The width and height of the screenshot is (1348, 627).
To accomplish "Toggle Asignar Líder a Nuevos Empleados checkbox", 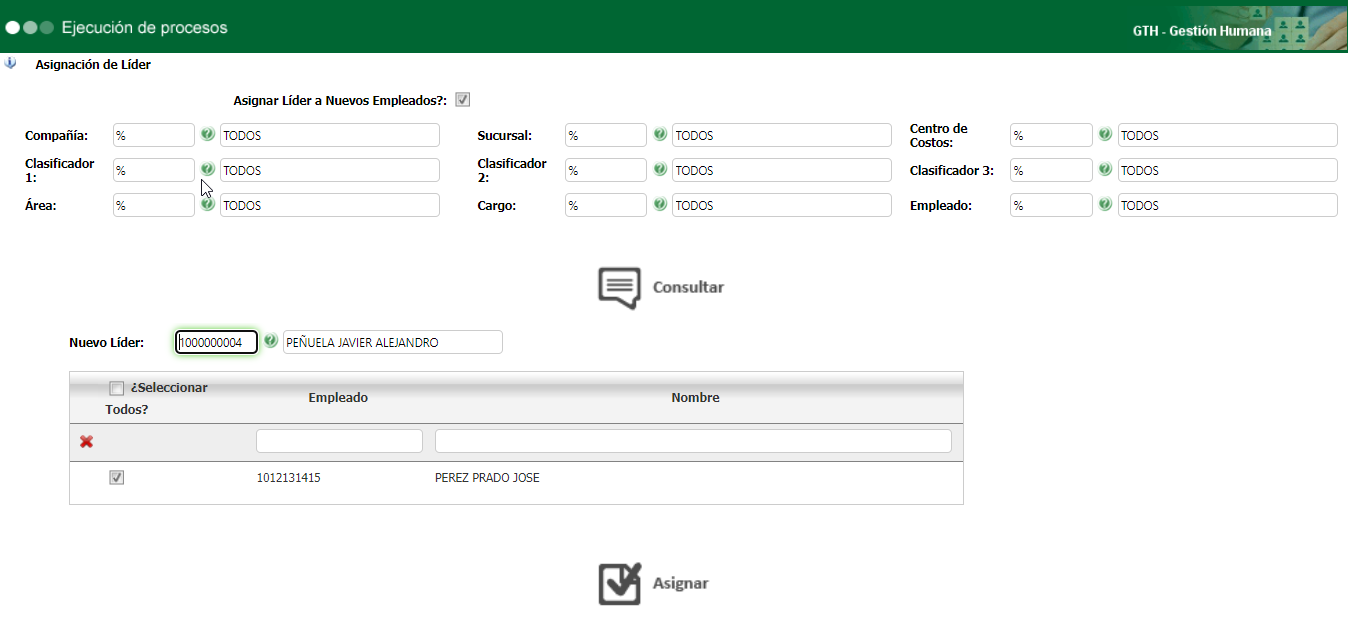I will point(462,100).
